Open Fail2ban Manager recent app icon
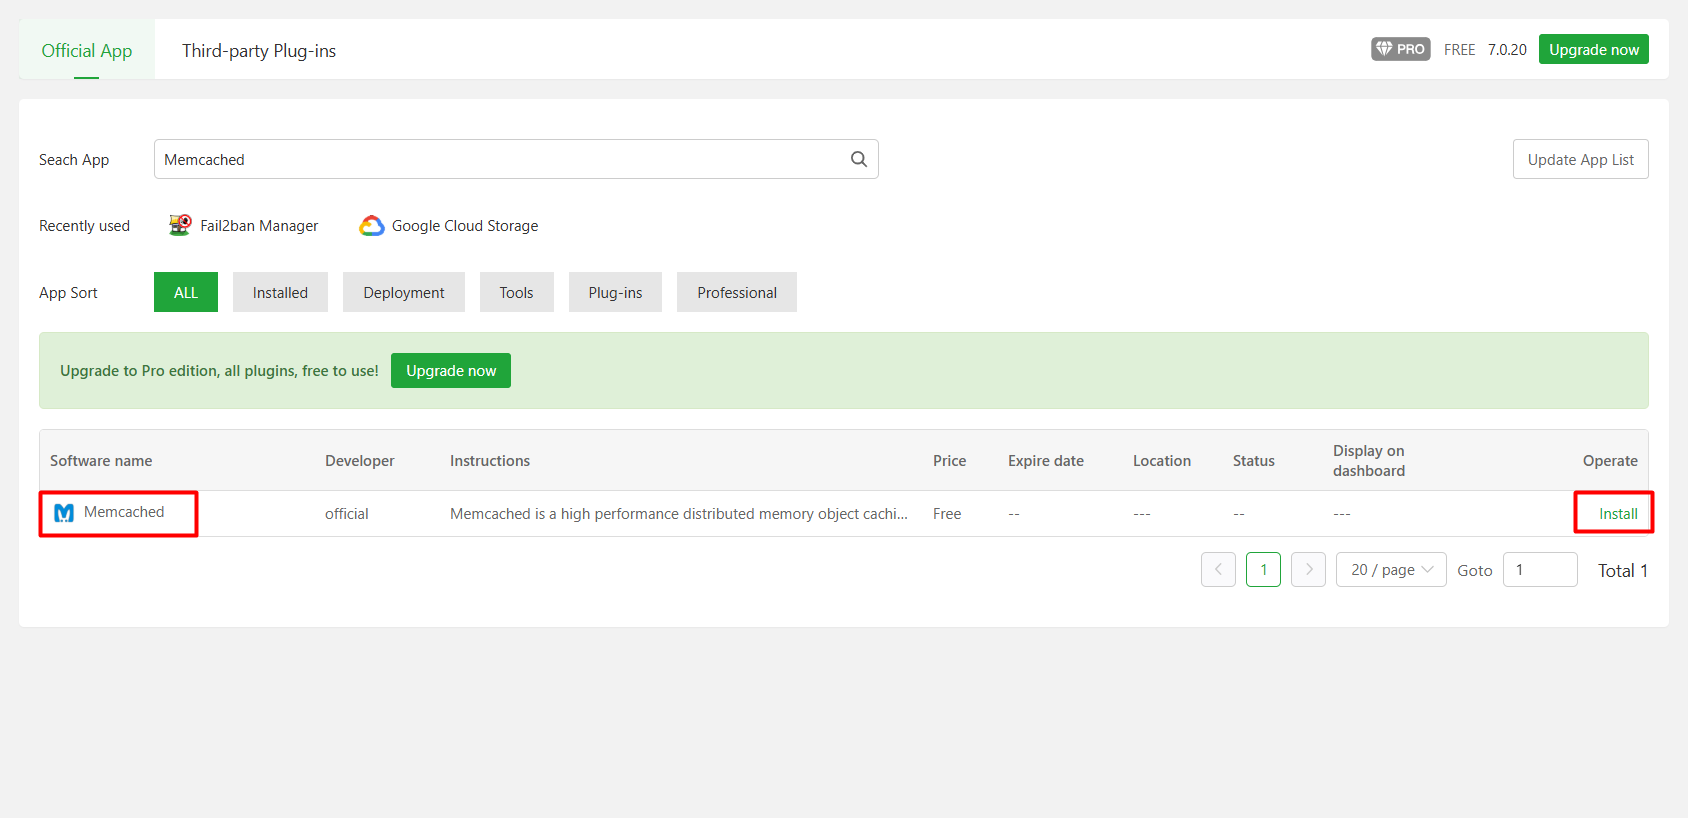This screenshot has height=818, width=1688. pyautogui.click(x=180, y=225)
